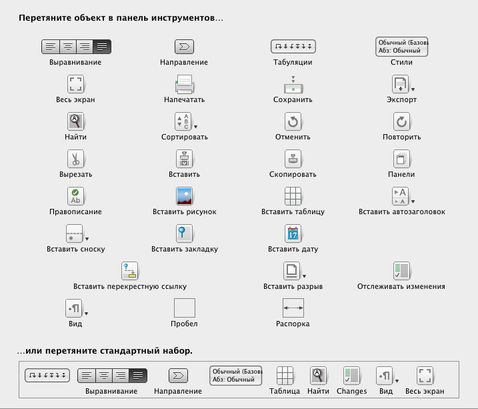Open the Стили style selector box
Image resolution: width=478 pixels, height=409 pixels.
point(402,47)
